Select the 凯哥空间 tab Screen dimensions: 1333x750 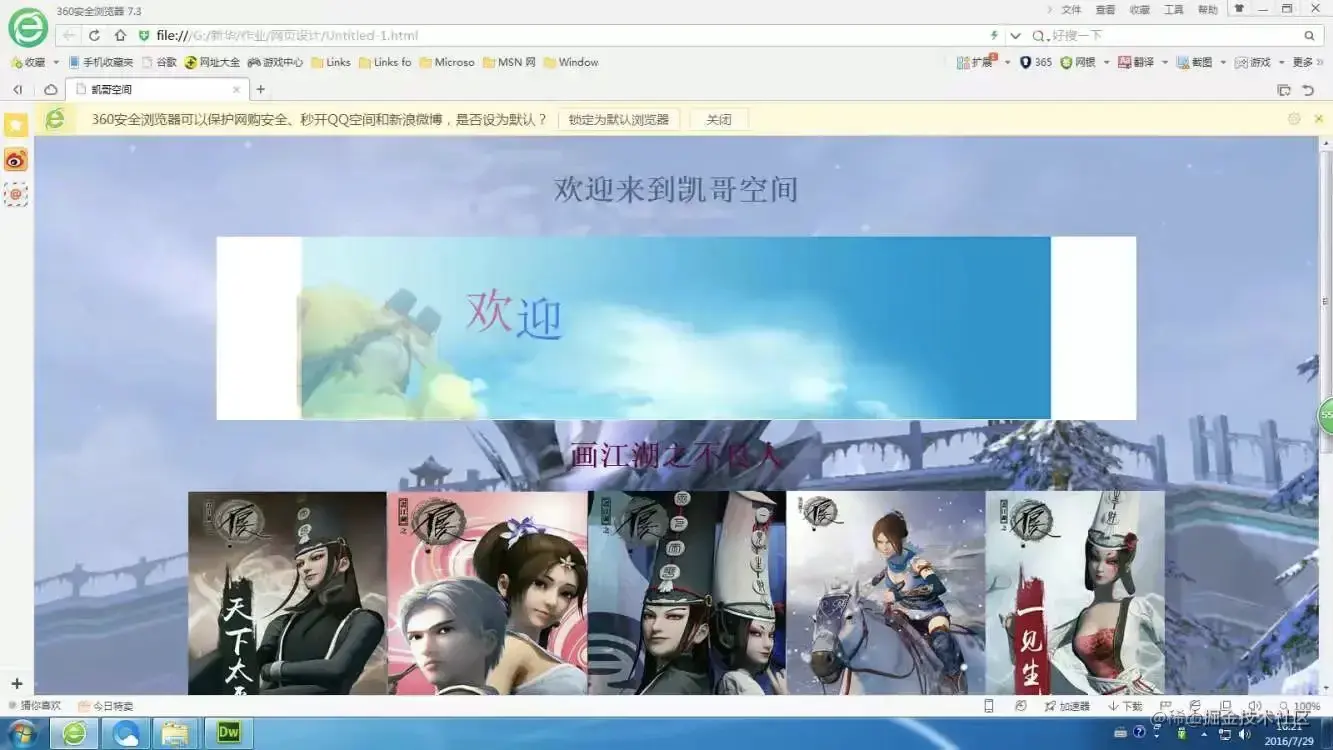155,89
